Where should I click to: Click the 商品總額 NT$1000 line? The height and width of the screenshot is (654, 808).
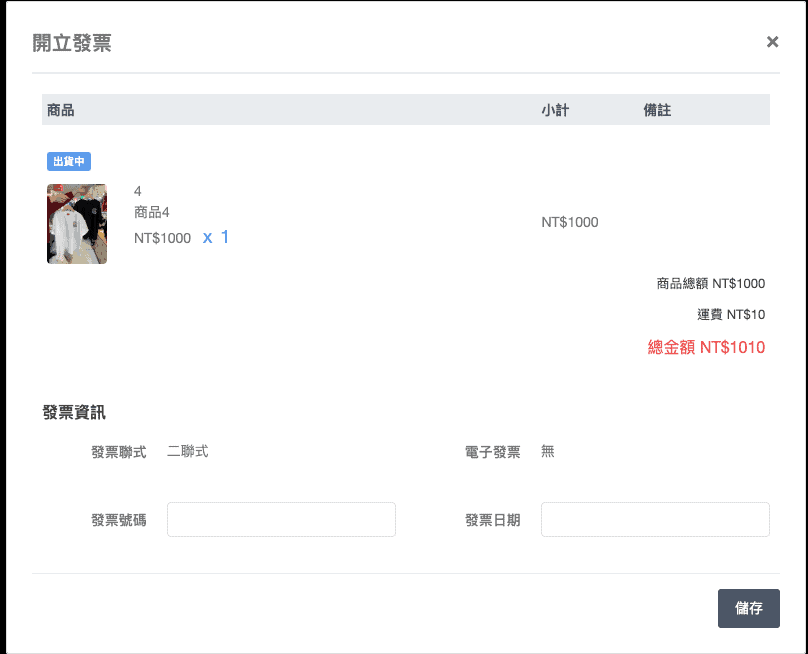point(711,283)
